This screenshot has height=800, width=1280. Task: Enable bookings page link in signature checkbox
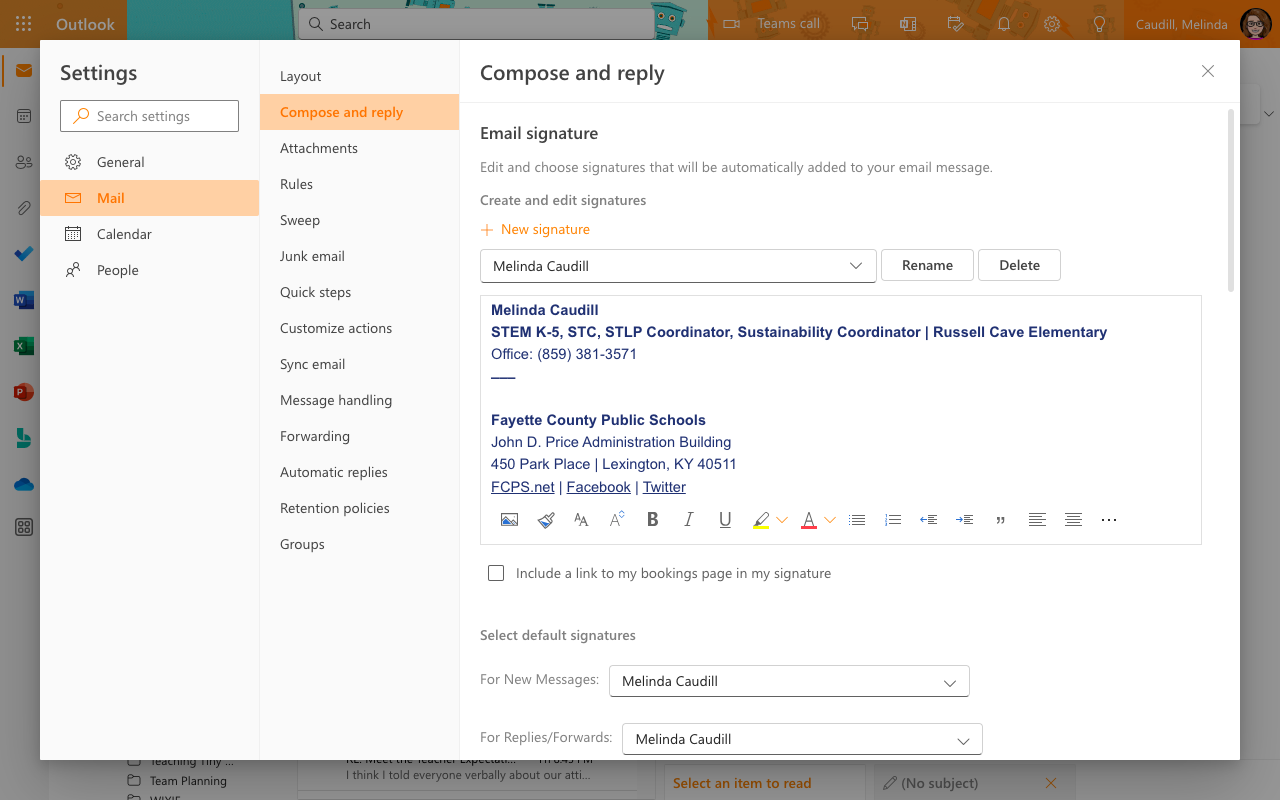tap(496, 573)
